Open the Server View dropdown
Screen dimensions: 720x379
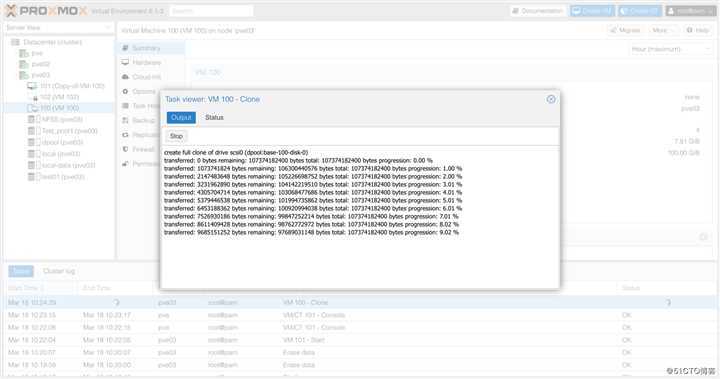pyautogui.click(x=58, y=28)
